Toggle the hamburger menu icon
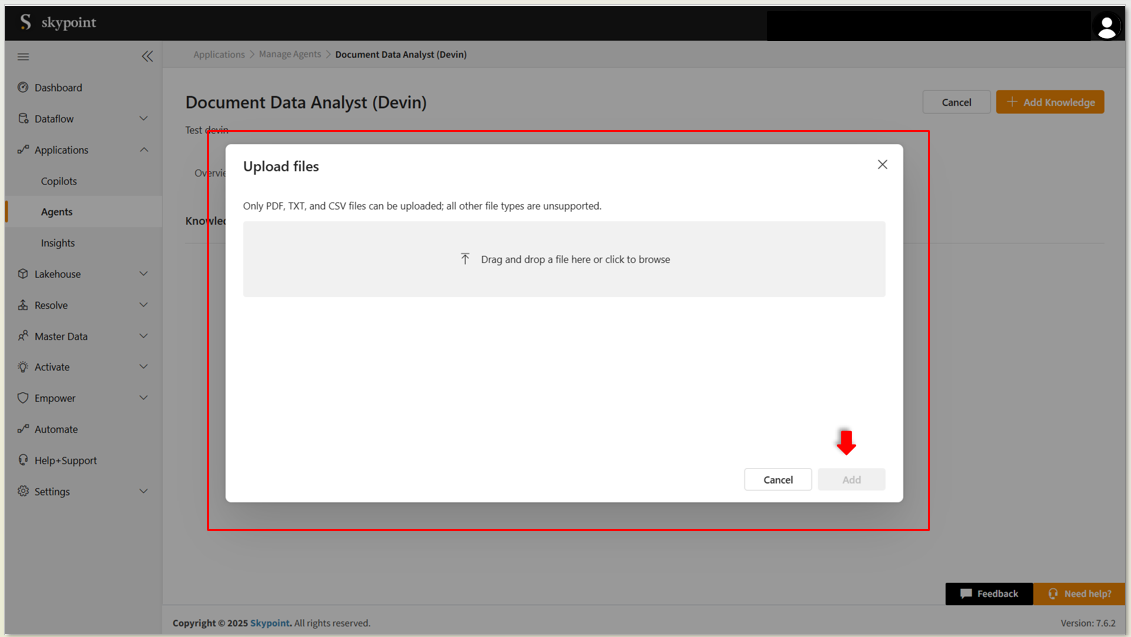This screenshot has width=1131, height=637. (23, 57)
